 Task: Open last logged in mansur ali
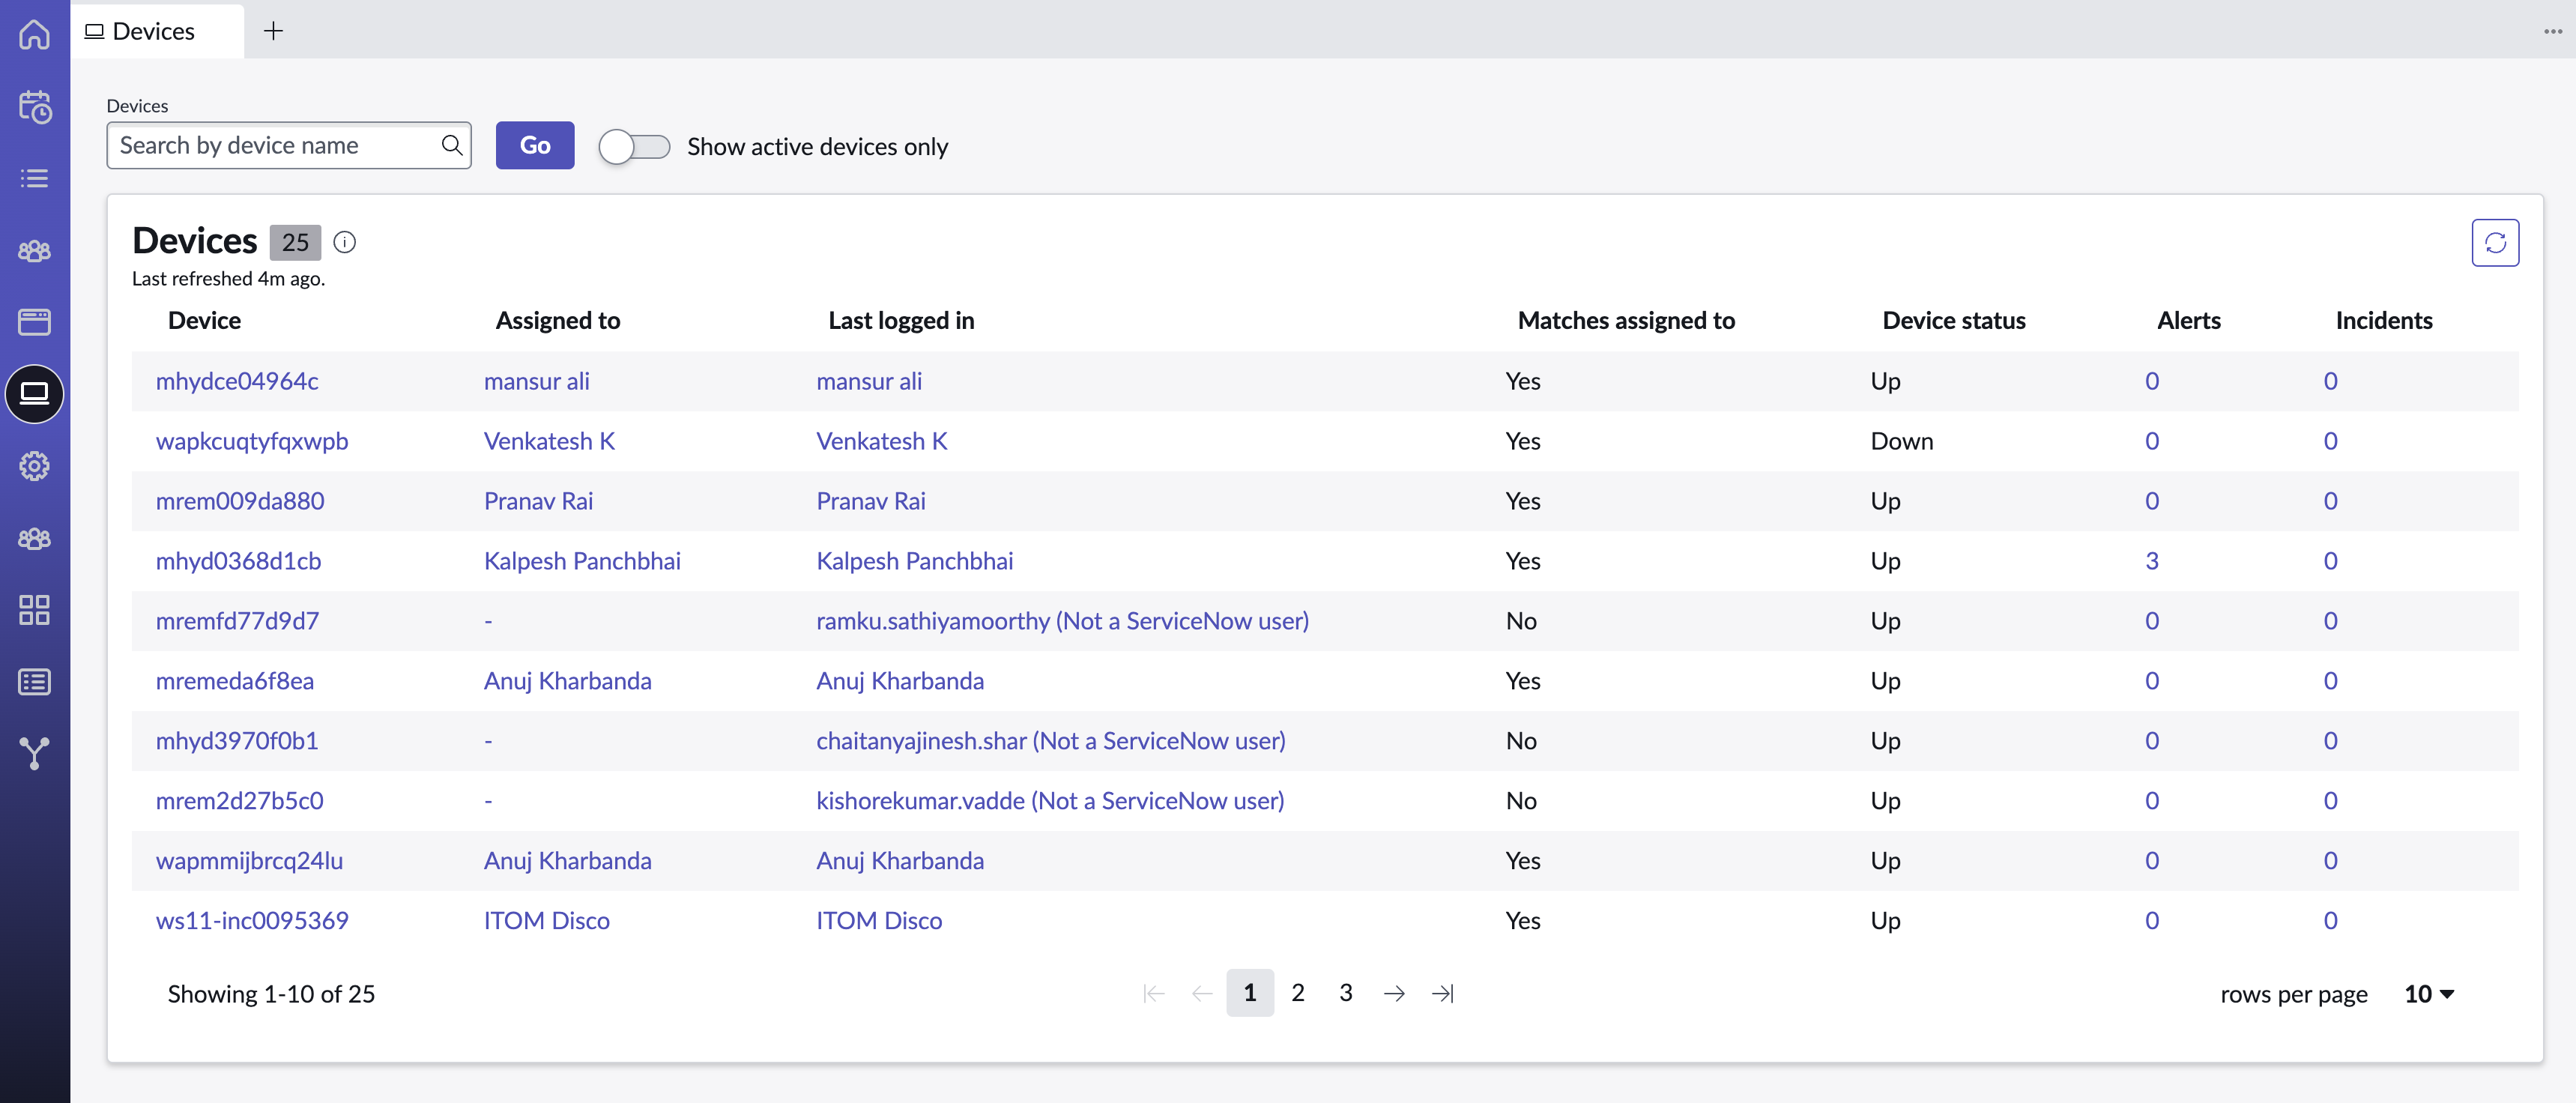tap(868, 381)
